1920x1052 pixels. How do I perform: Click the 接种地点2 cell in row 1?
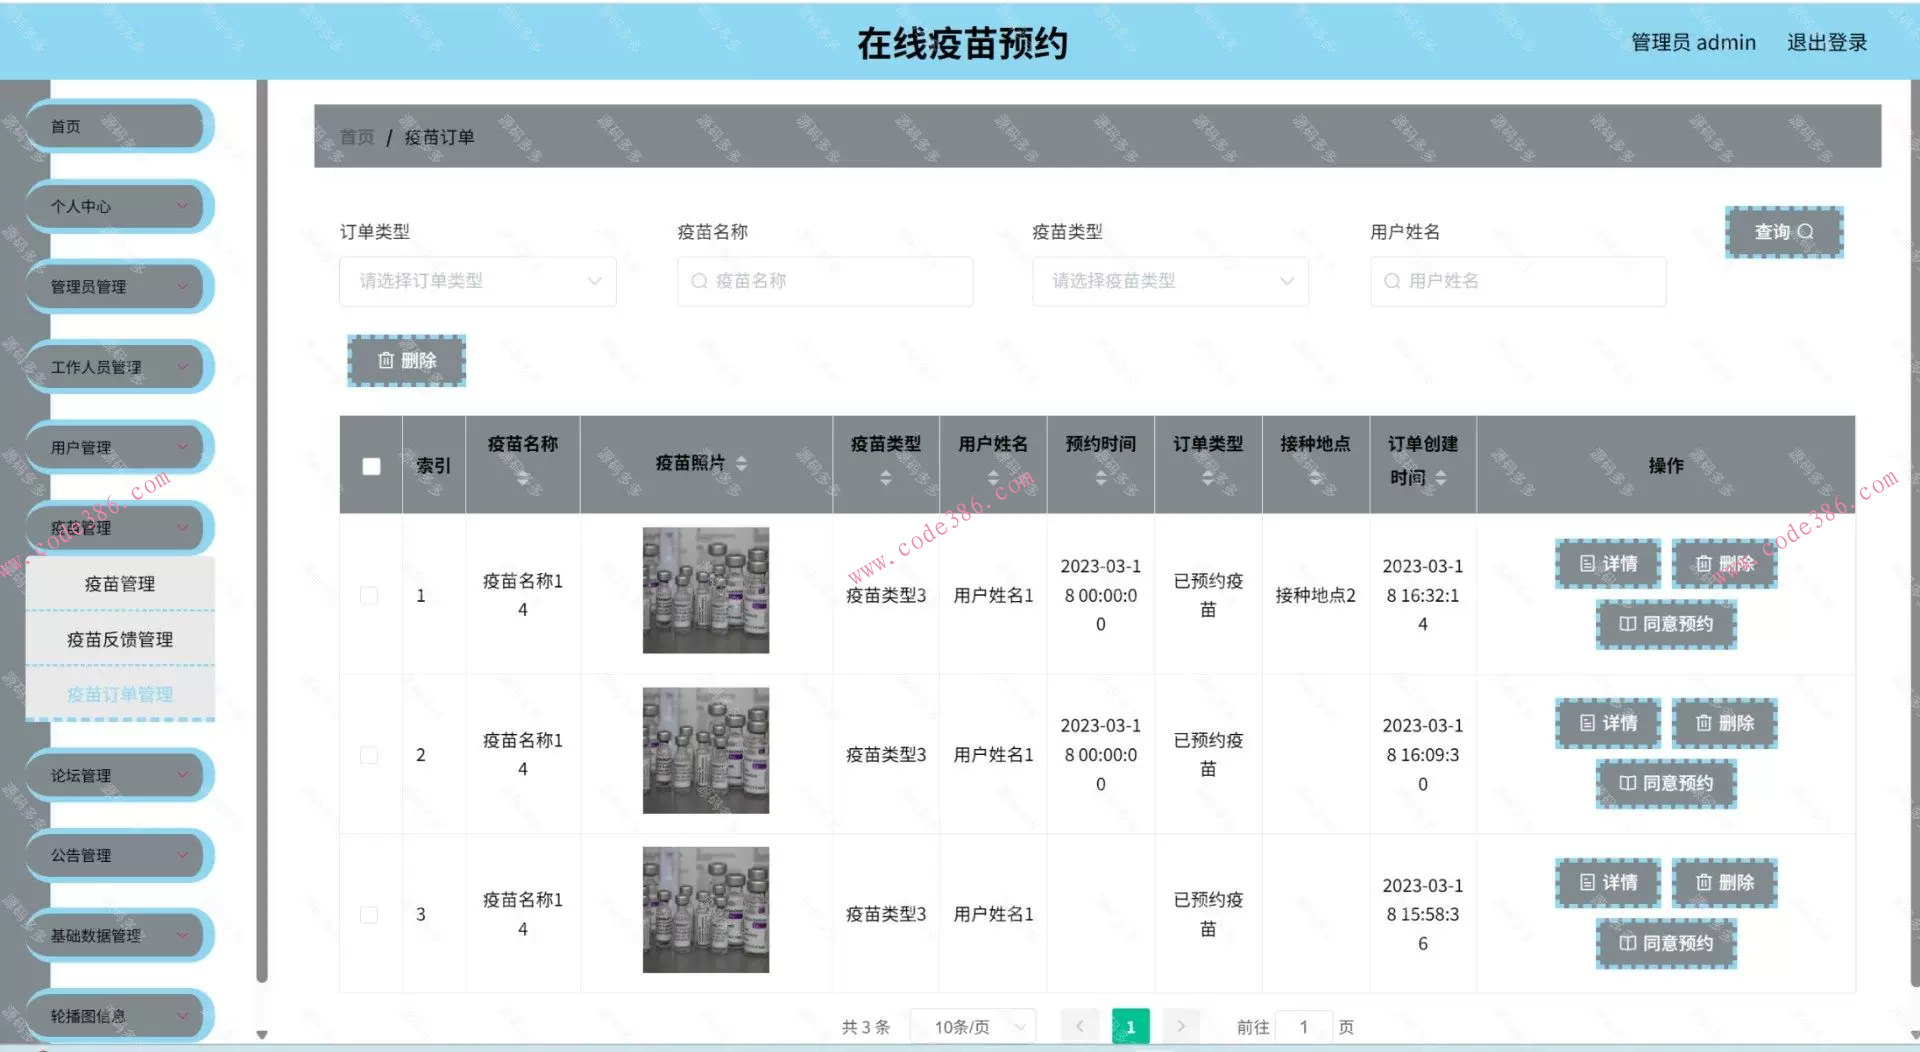[1316, 595]
